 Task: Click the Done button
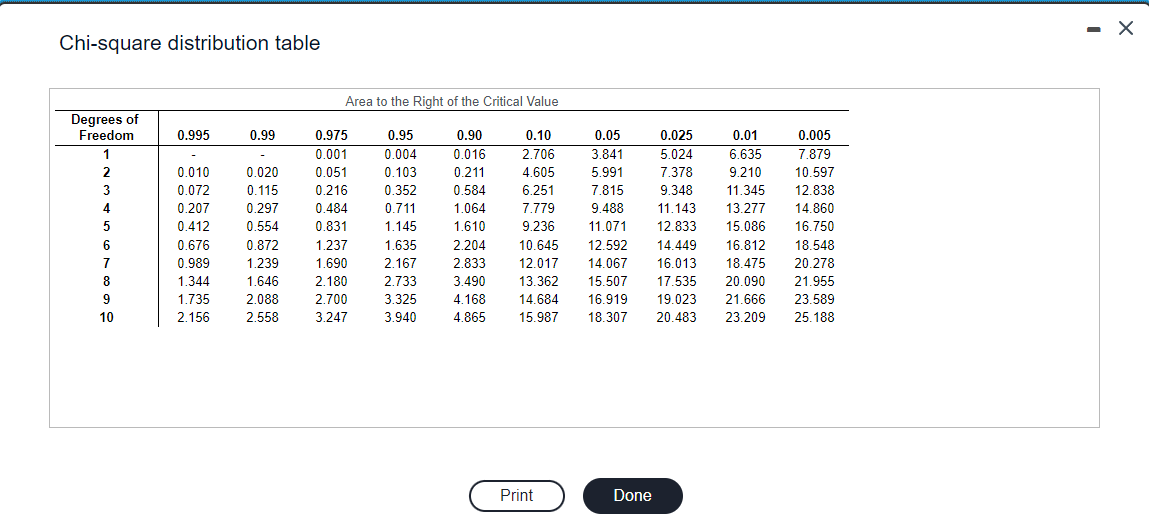point(632,496)
